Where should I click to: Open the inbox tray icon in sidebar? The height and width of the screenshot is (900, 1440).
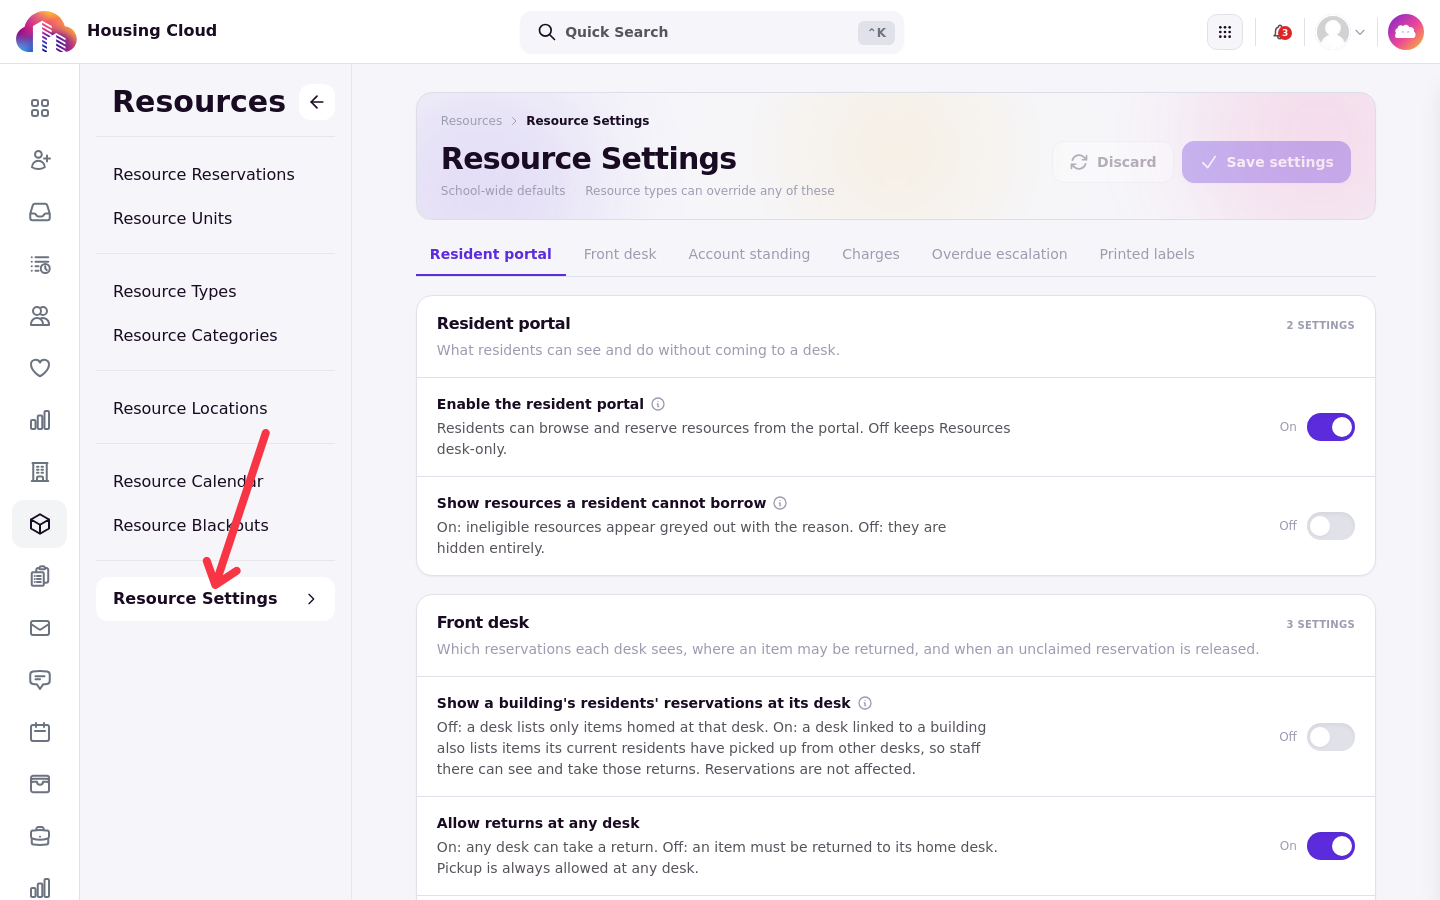40,212
